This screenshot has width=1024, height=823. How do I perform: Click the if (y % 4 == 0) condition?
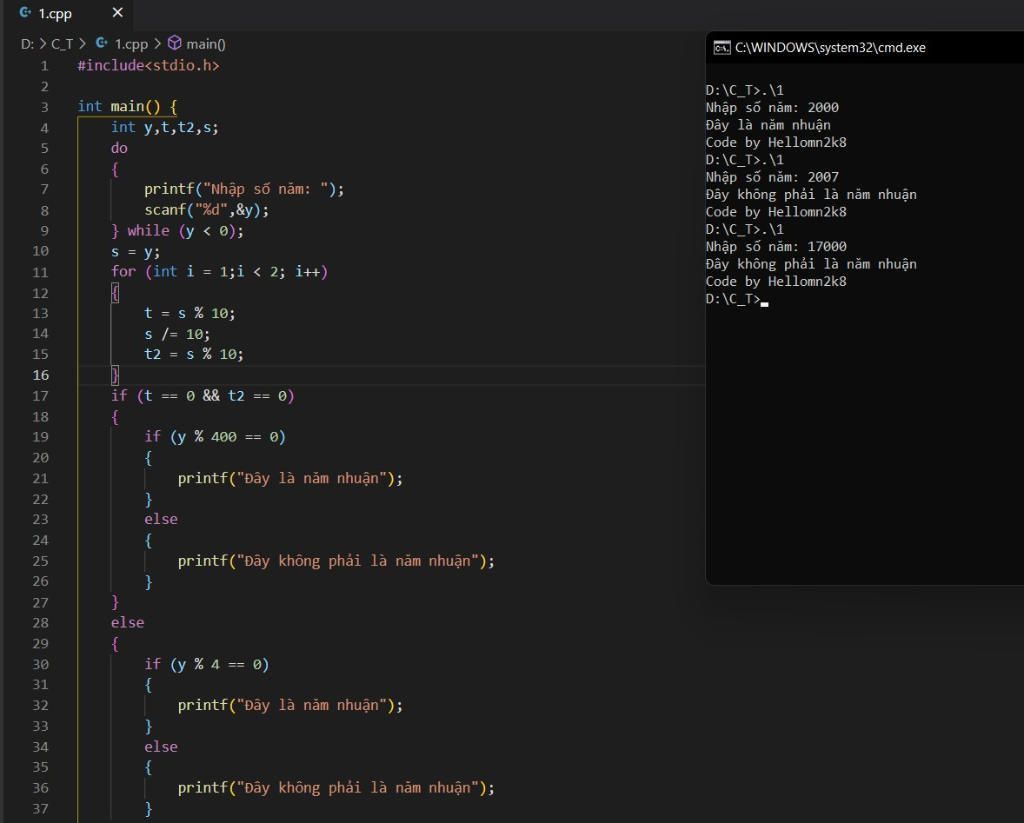tap(206, 664)
